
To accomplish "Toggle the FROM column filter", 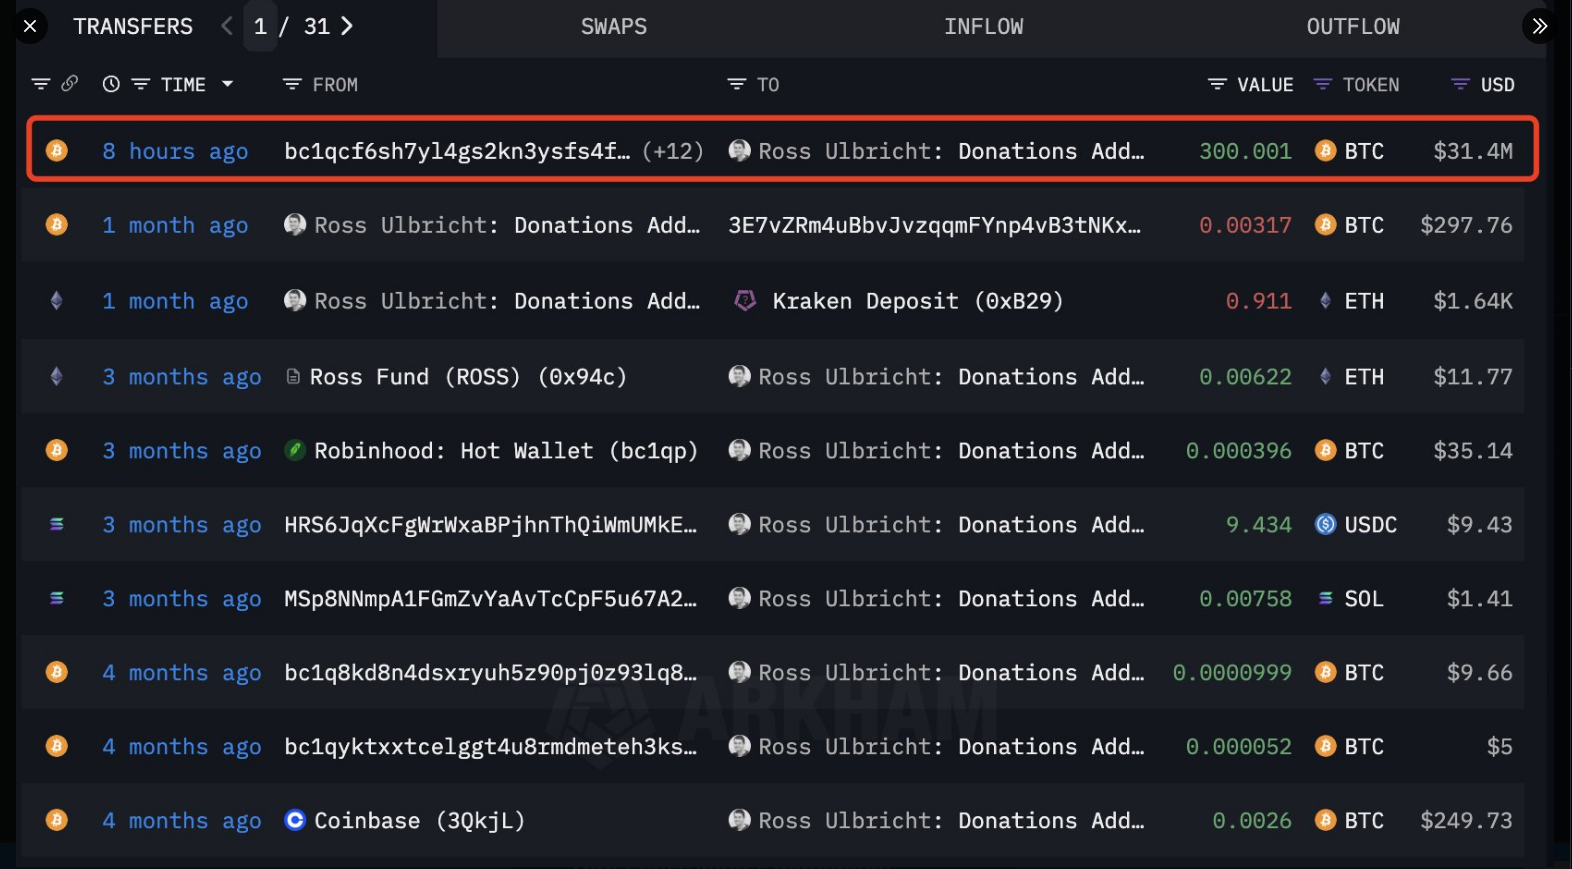I will [x=292, y=85].
